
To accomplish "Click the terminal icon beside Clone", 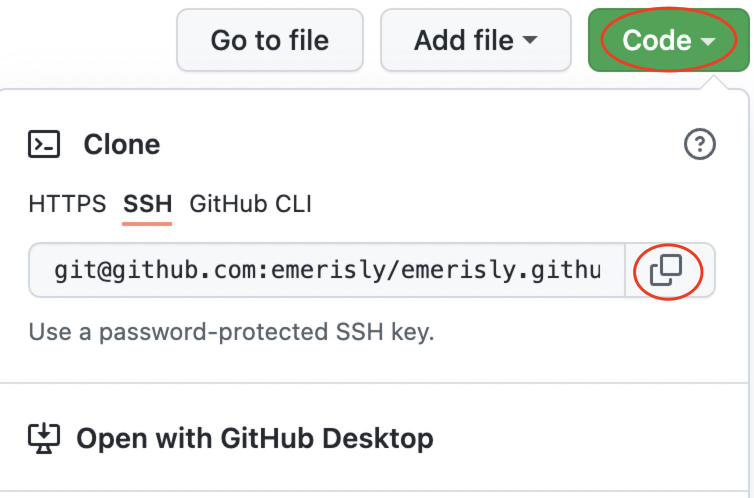I will click(x=44, y=145).
